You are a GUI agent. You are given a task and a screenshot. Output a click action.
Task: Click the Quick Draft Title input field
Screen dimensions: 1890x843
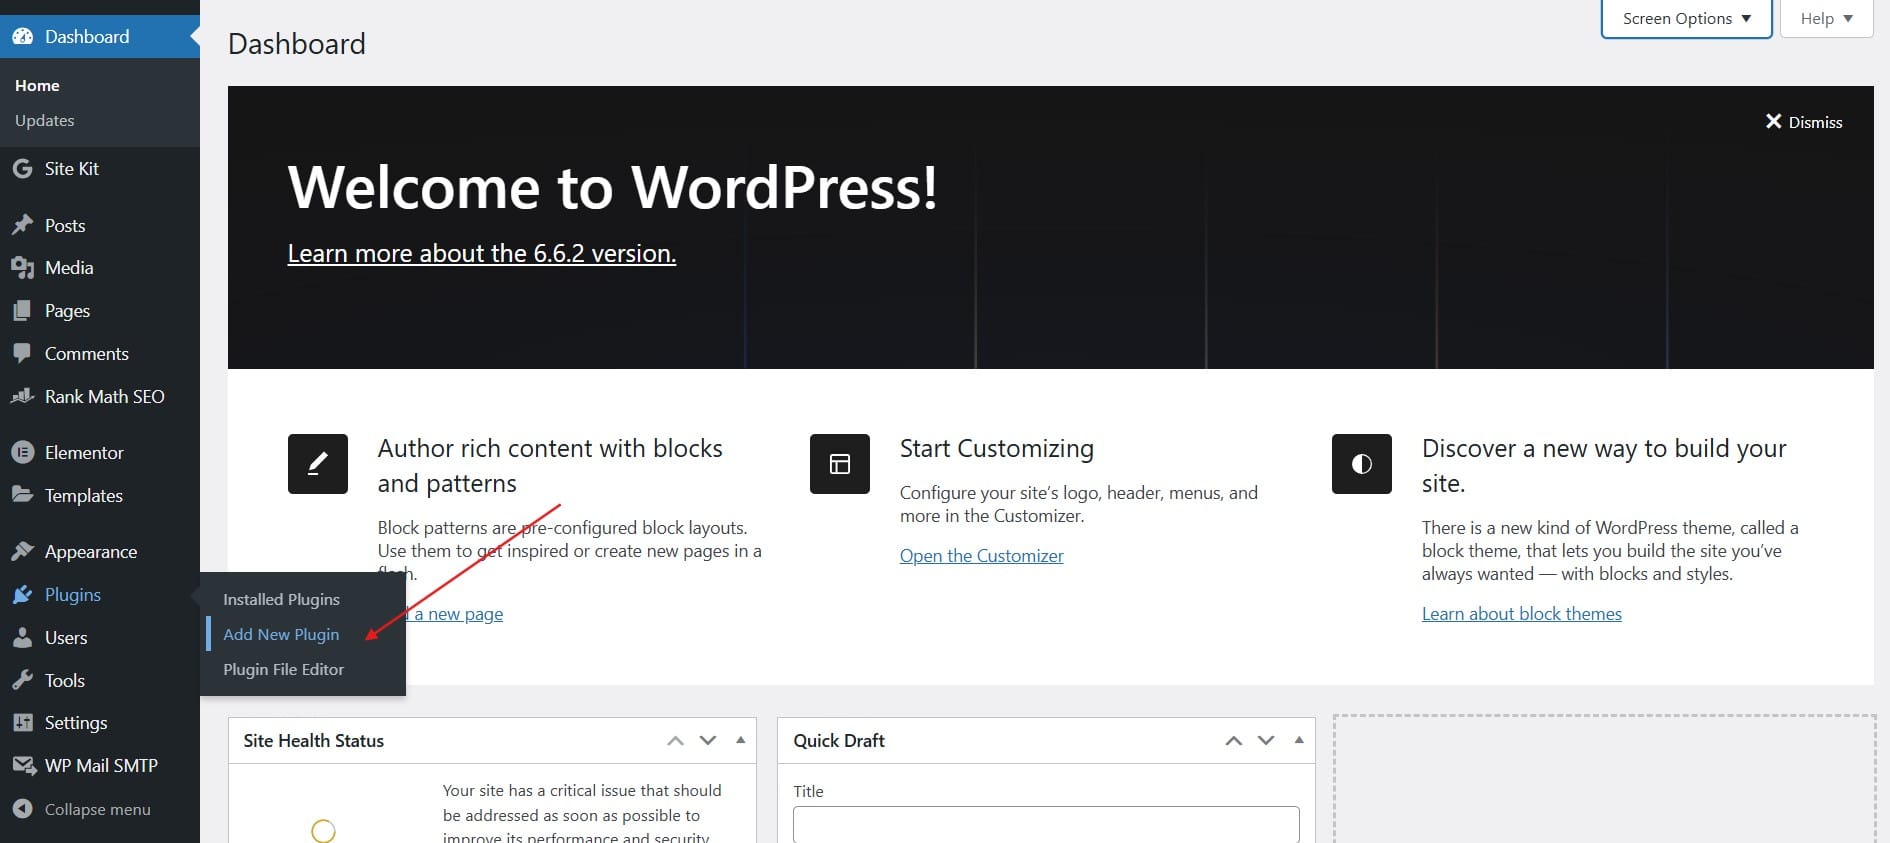click(1046, 825)
